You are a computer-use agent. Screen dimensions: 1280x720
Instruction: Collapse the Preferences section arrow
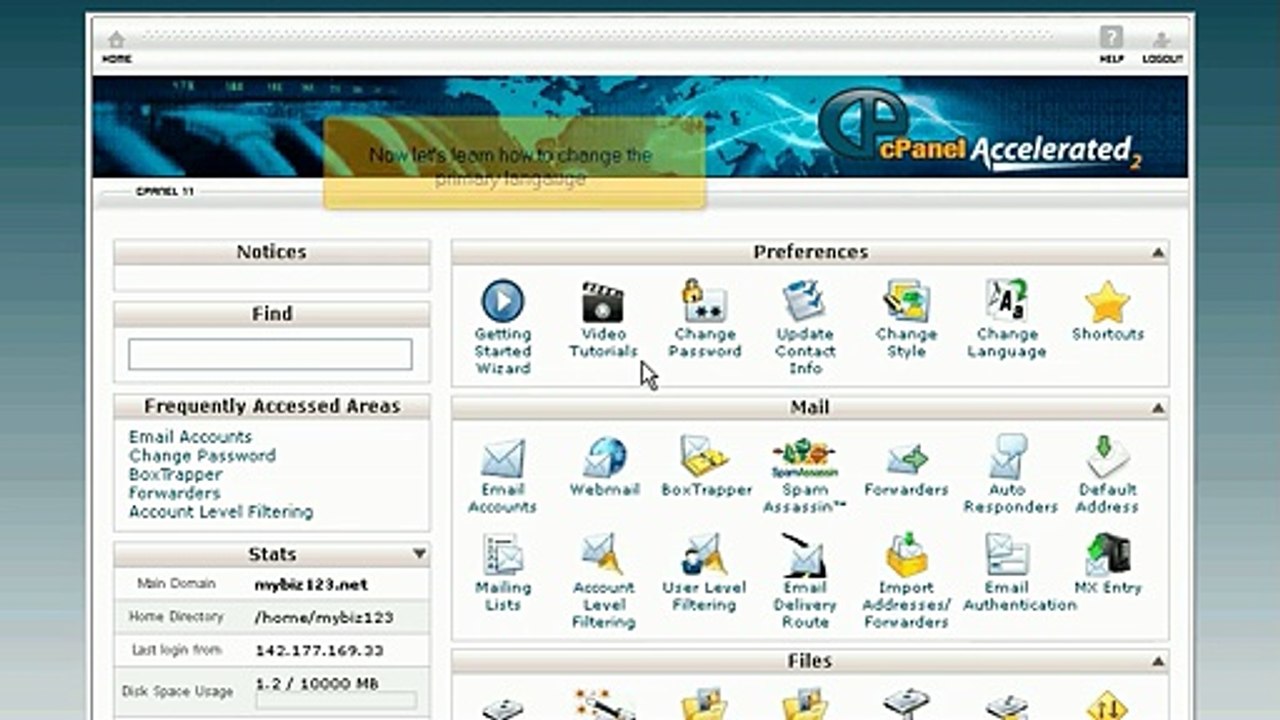point(1157,253)
